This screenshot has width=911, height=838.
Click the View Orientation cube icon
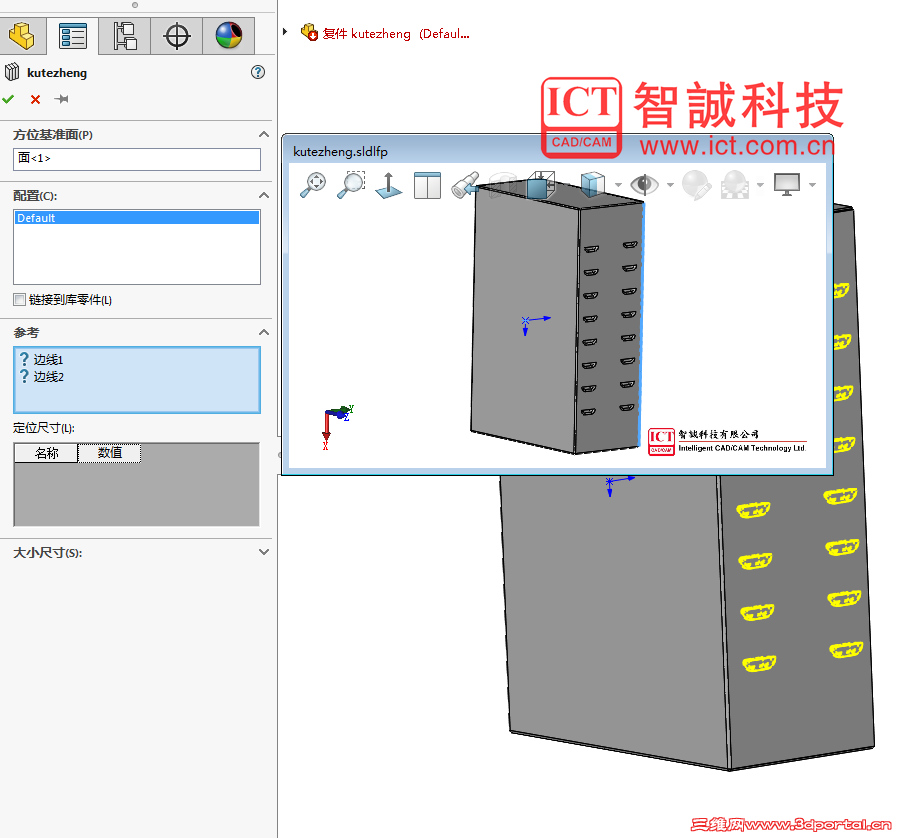coord(541,185)
